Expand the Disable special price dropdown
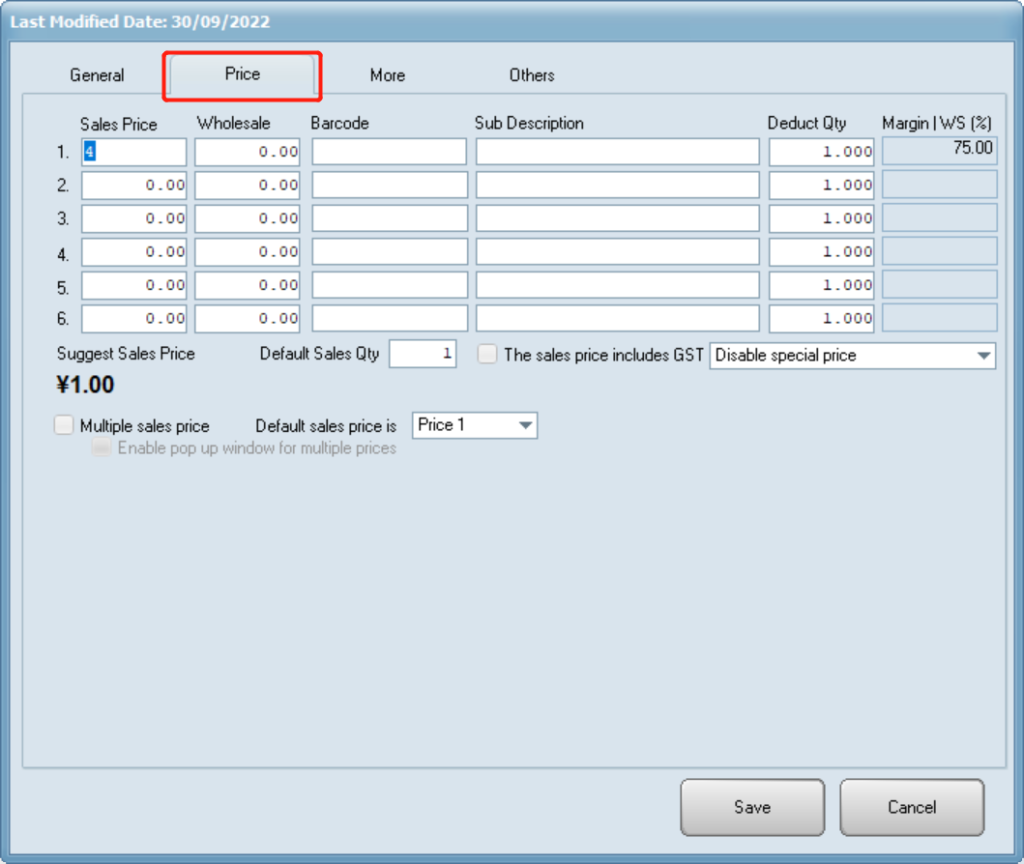 coord(852,355)
